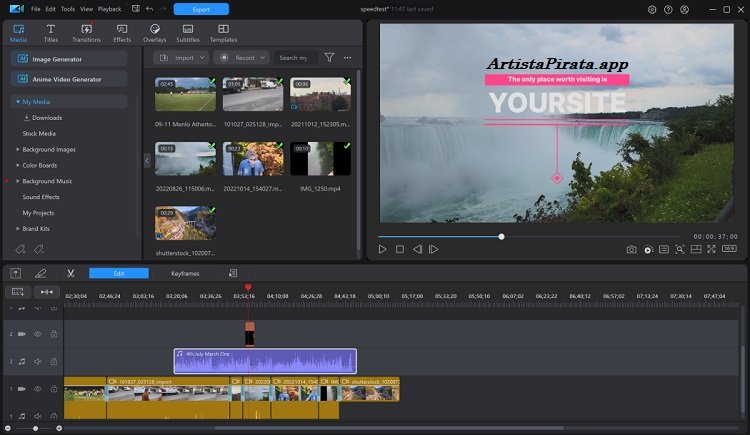Select the IMG_1250.mp4 thumbnail
The width and height of the screenshot is (750, 435).
(x=320, y=159)
